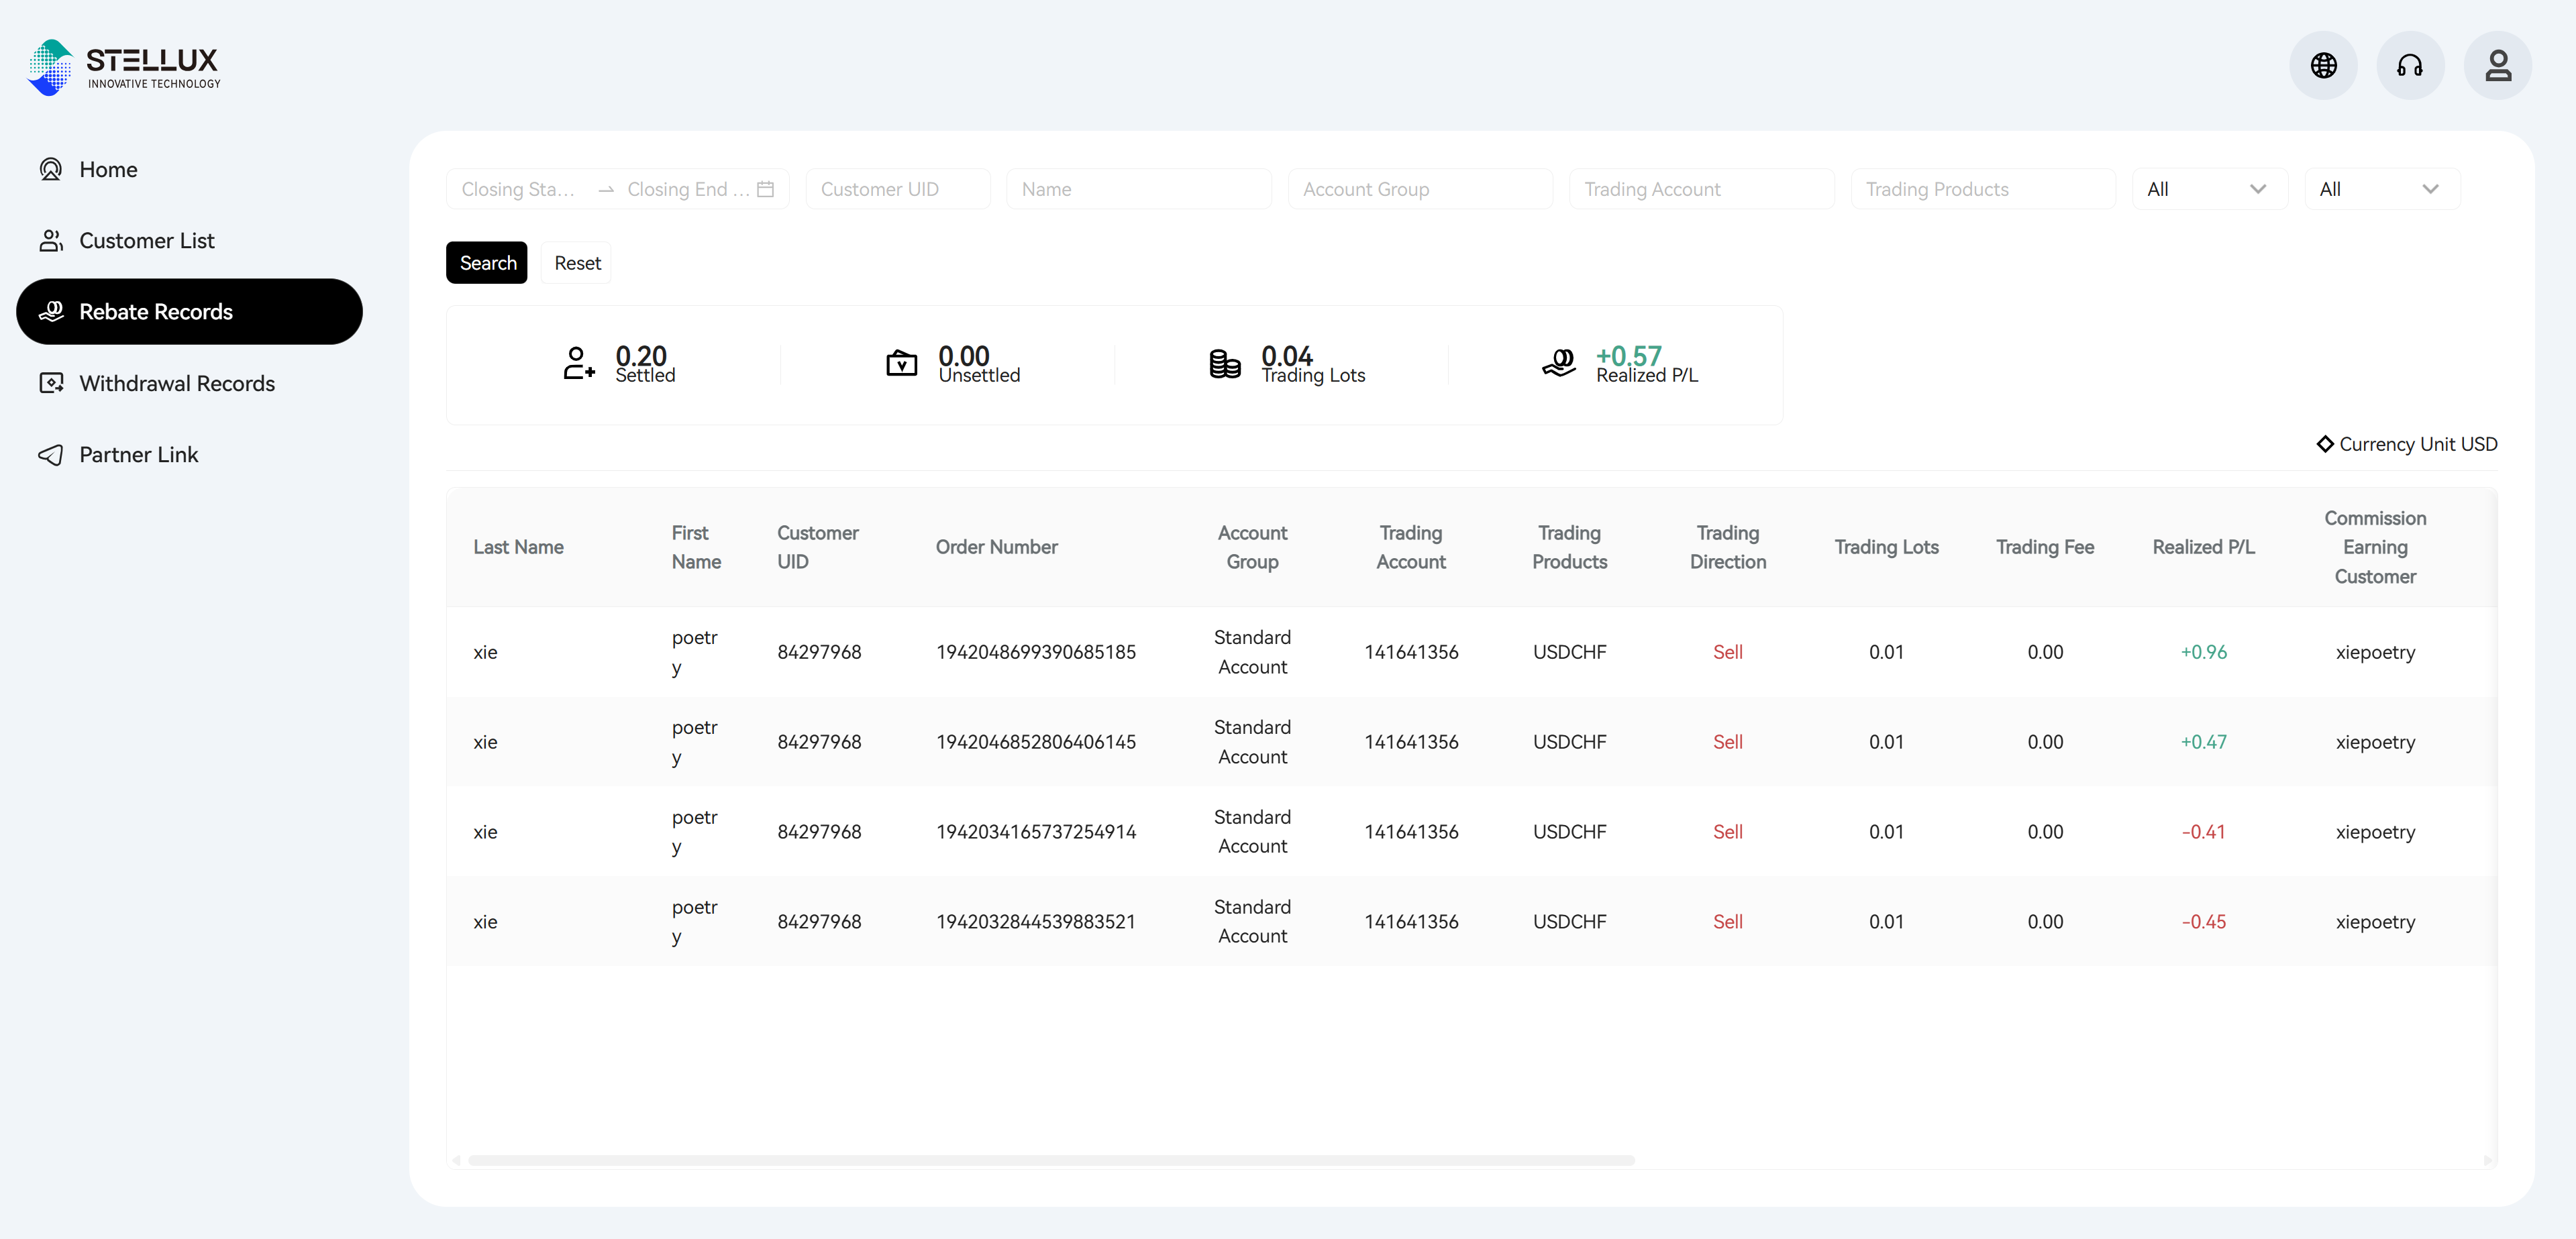
Task: Click the Last Name column header
Action: (x=518, y=547)
